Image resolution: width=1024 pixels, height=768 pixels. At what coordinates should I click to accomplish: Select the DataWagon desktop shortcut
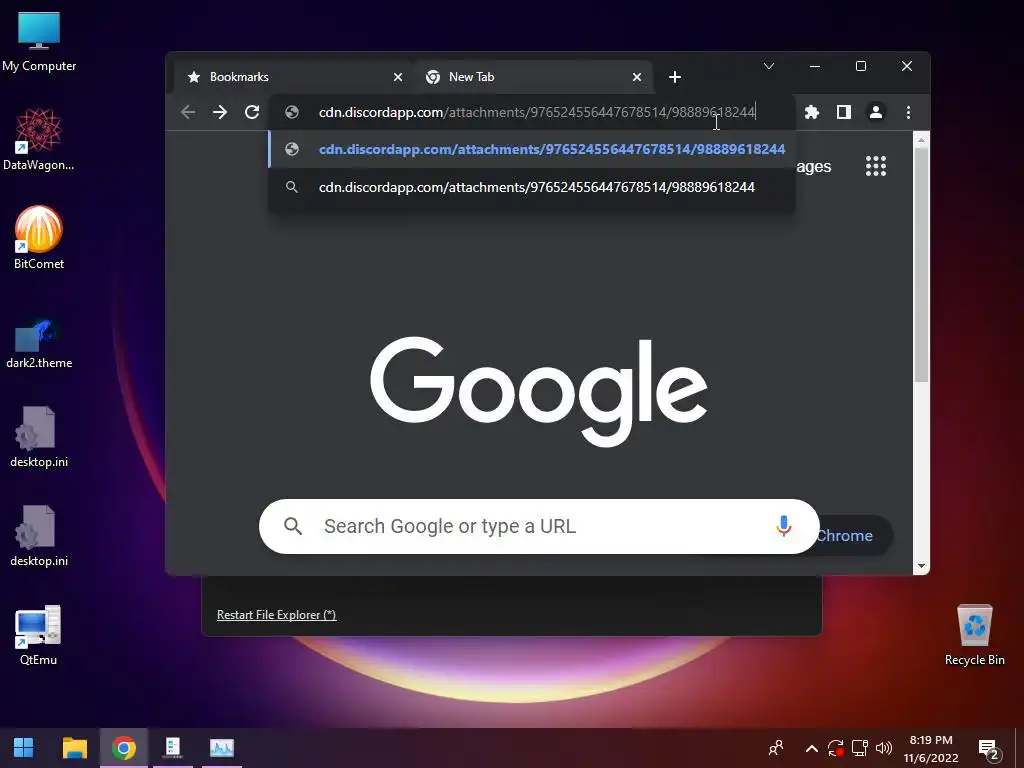39,140
